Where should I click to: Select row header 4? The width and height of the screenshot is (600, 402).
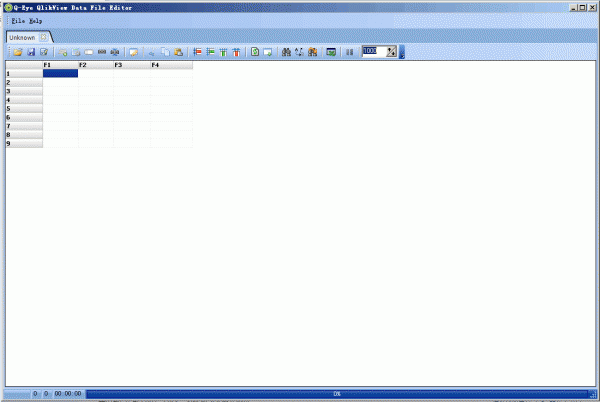click(x=24, y=100)
